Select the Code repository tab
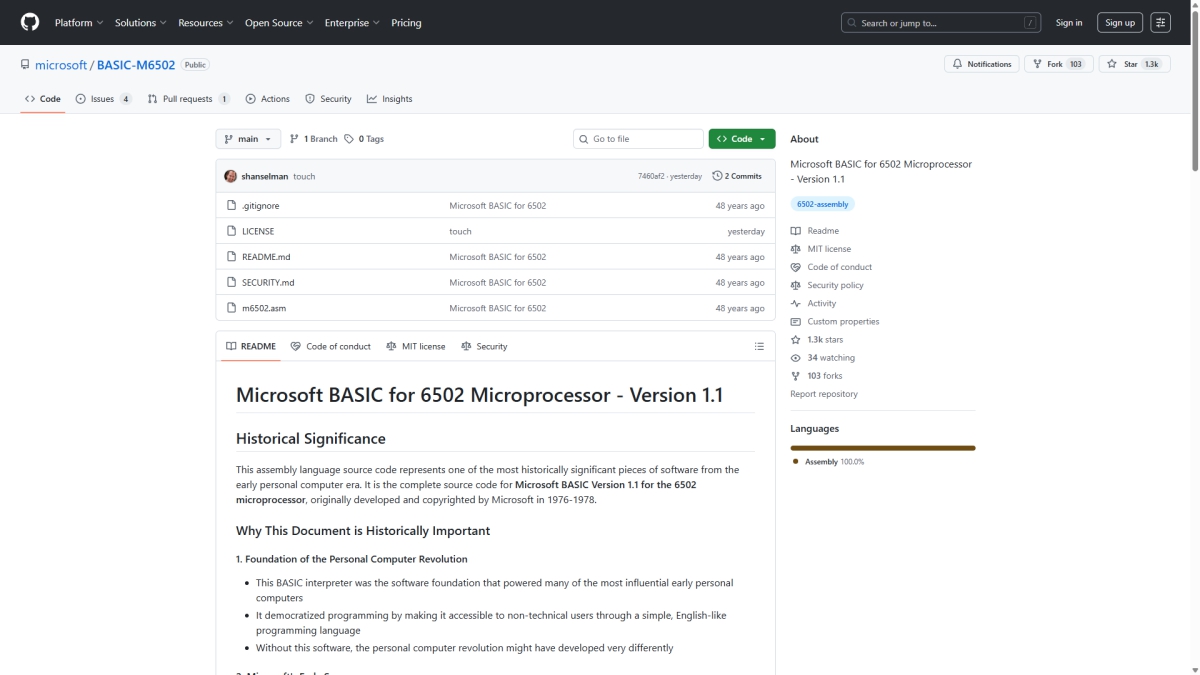 tap(43, 99)
